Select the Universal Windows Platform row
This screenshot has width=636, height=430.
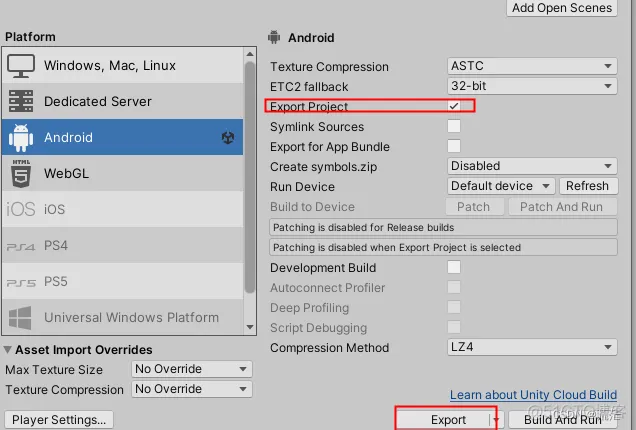tap(122, 317)
